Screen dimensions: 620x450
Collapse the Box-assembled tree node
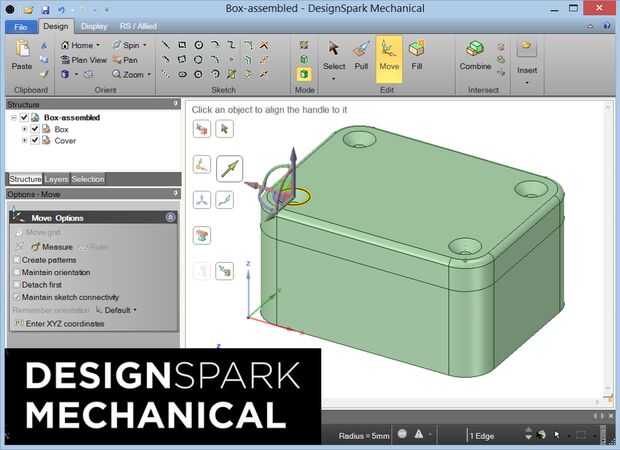14,117
